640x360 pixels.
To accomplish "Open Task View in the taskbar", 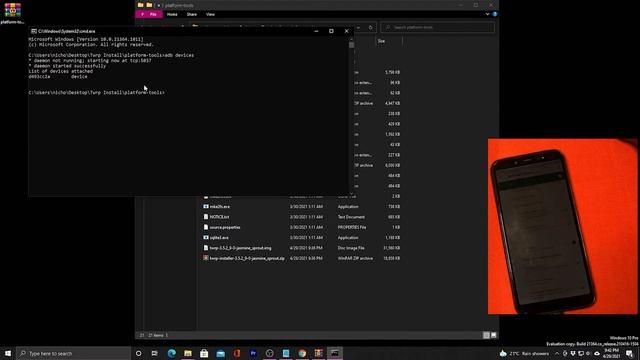I will pyautogui.click(x=155, y=353).
